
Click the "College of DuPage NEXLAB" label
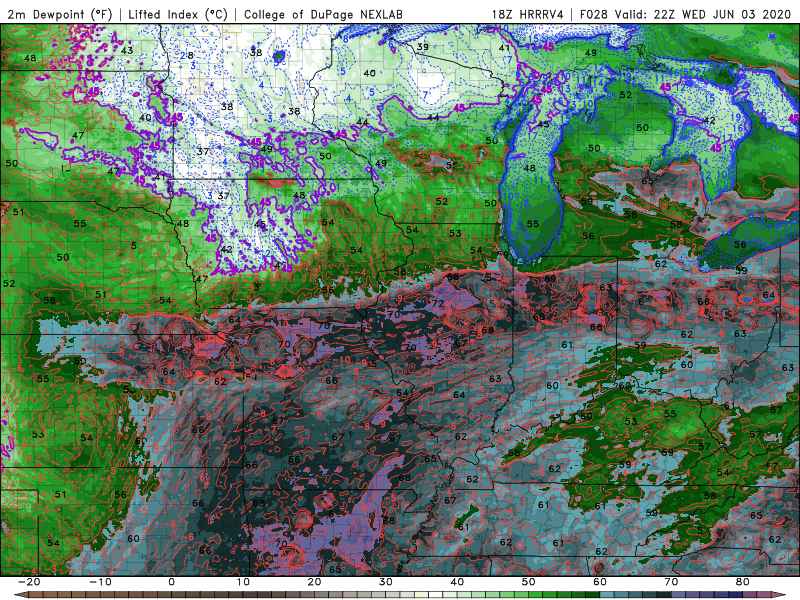tap(323, 14)
